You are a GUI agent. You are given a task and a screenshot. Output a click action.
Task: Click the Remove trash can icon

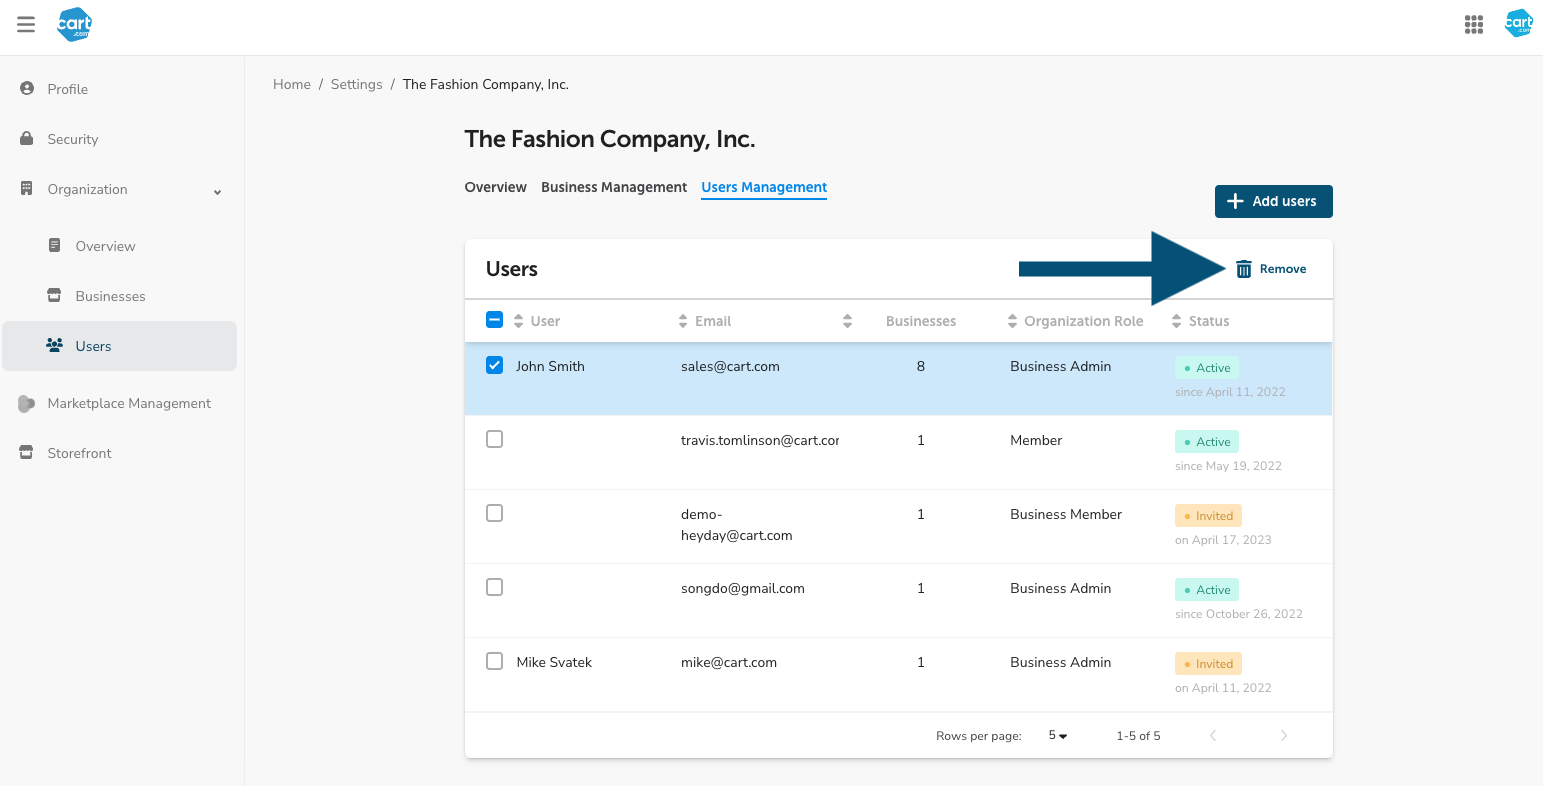pos(1244,269)
